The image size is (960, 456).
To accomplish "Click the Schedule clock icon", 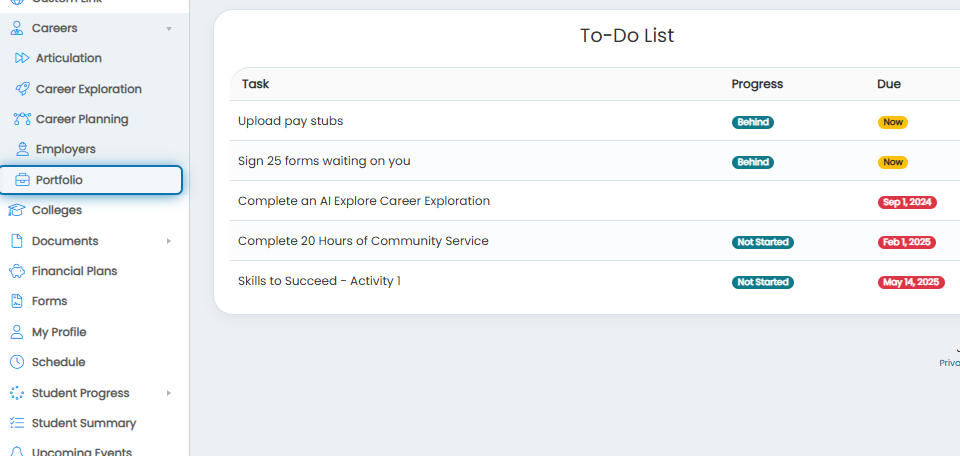I will pyautogui.click(x=17, y=362).
